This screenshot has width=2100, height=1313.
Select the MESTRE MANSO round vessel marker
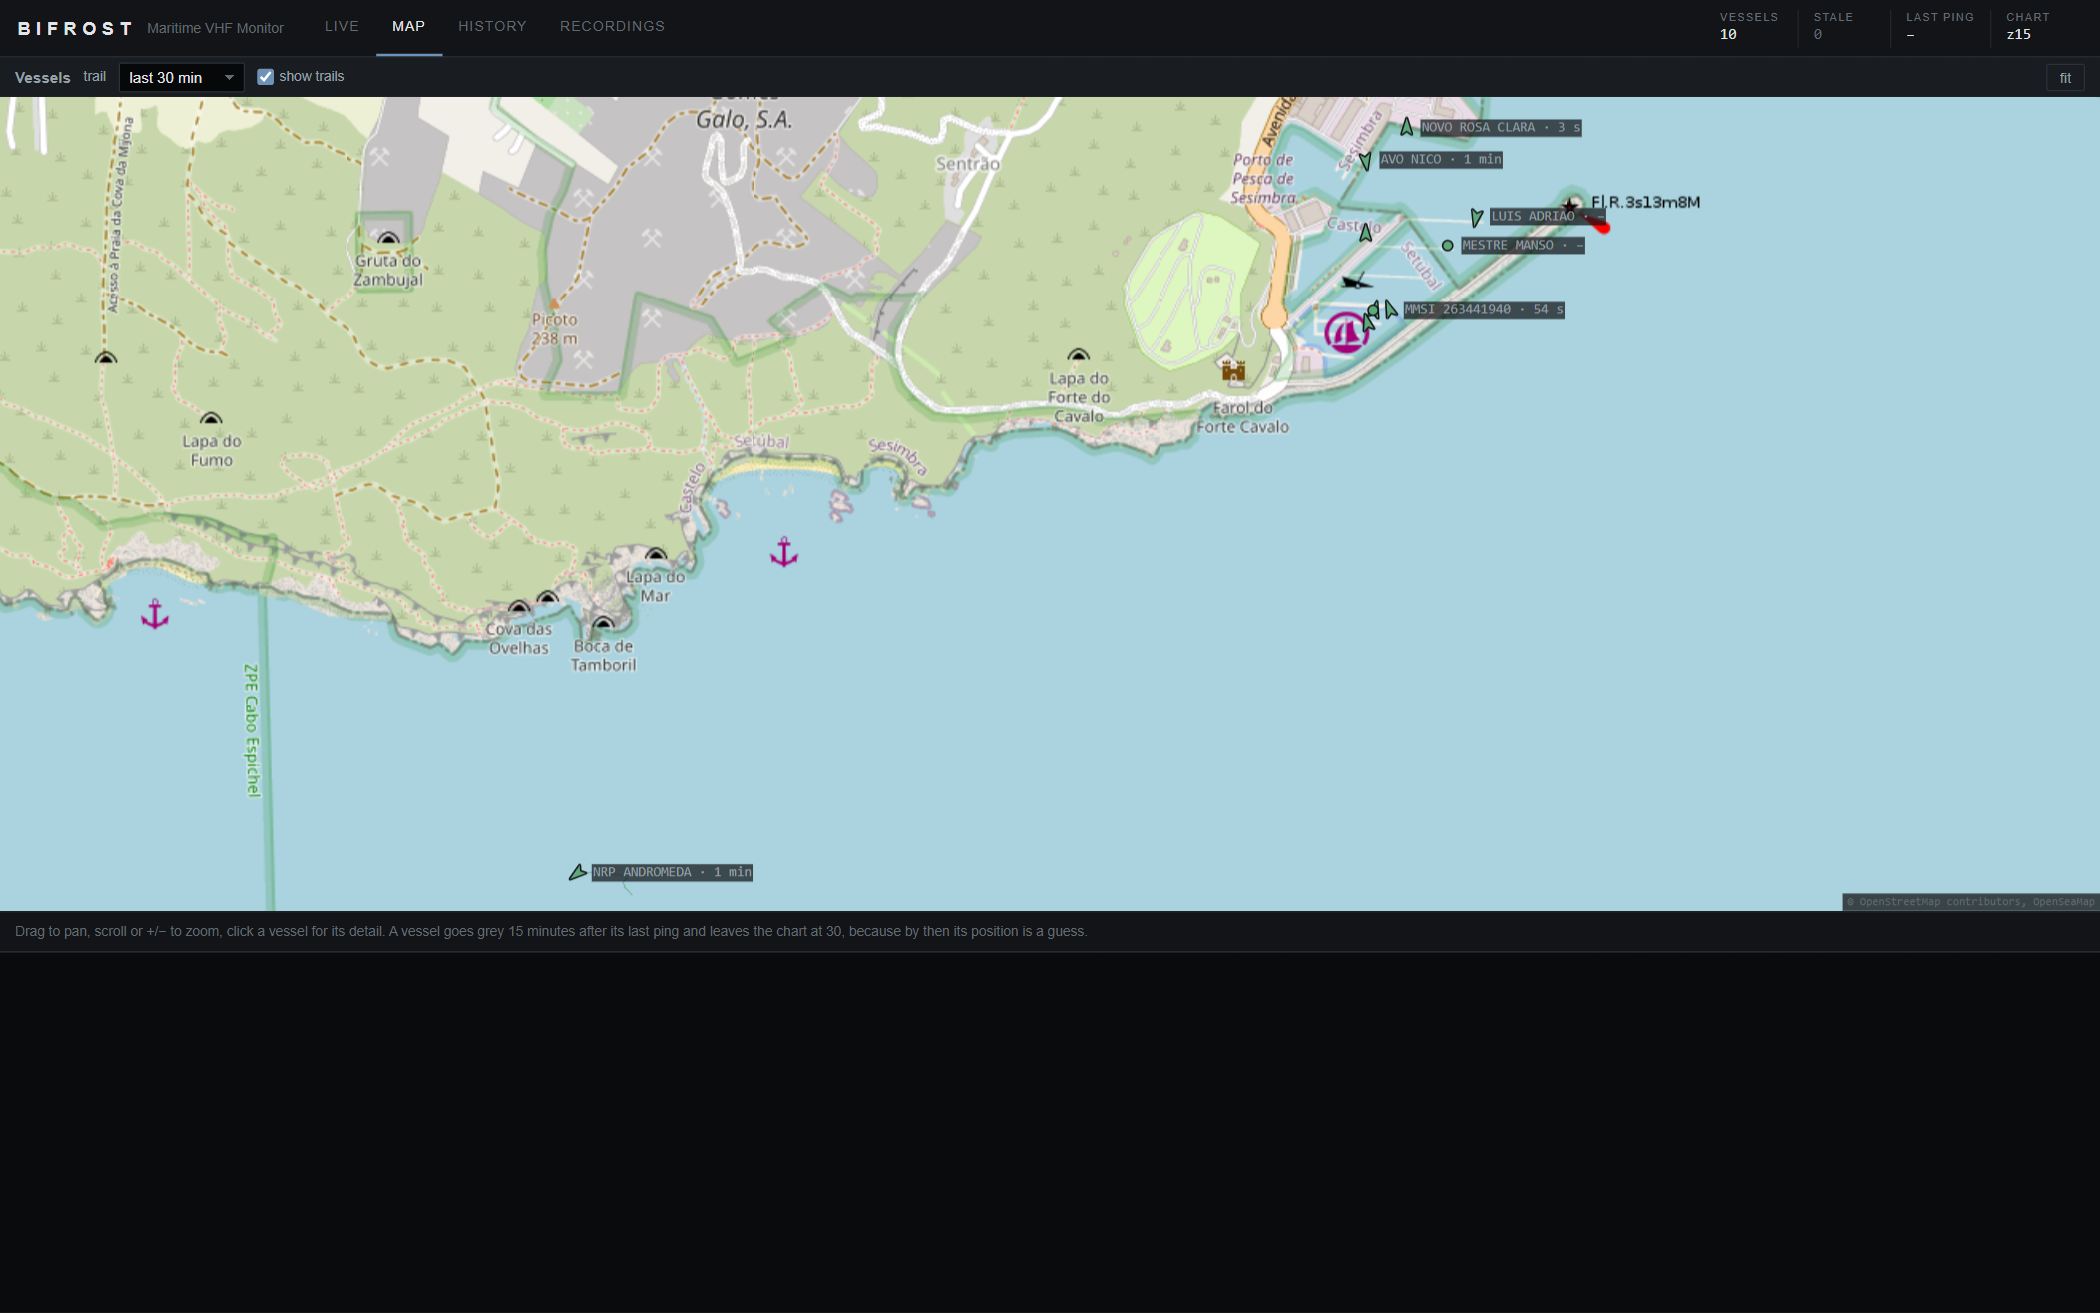tap(1447, 245)
